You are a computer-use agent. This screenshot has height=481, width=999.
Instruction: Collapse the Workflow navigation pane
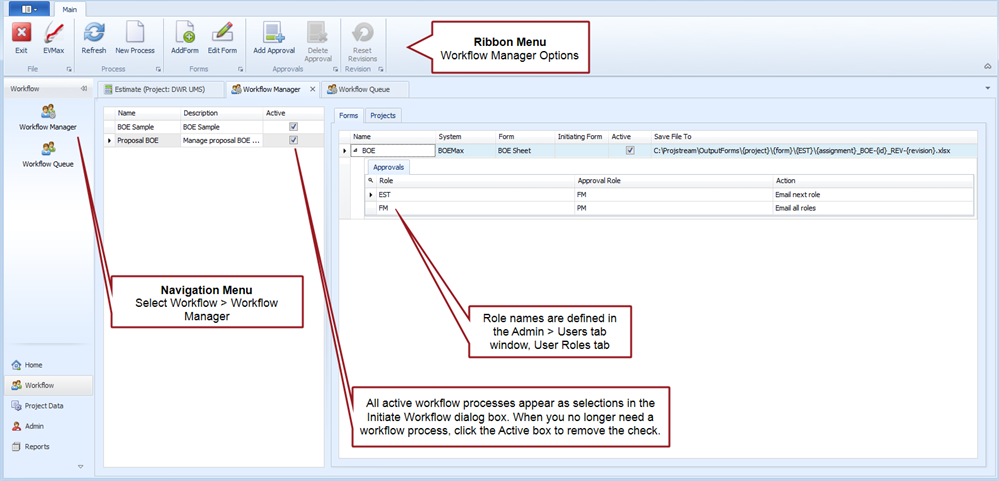click(x=84, y=89)
